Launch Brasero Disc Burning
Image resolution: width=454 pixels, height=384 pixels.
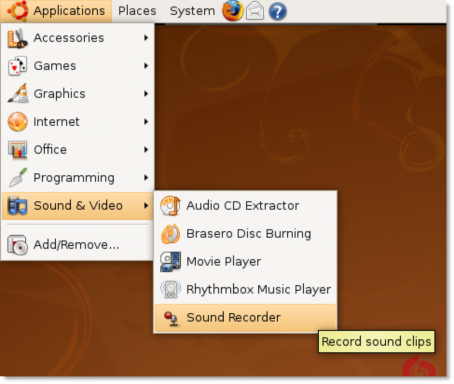coord(245,234)
